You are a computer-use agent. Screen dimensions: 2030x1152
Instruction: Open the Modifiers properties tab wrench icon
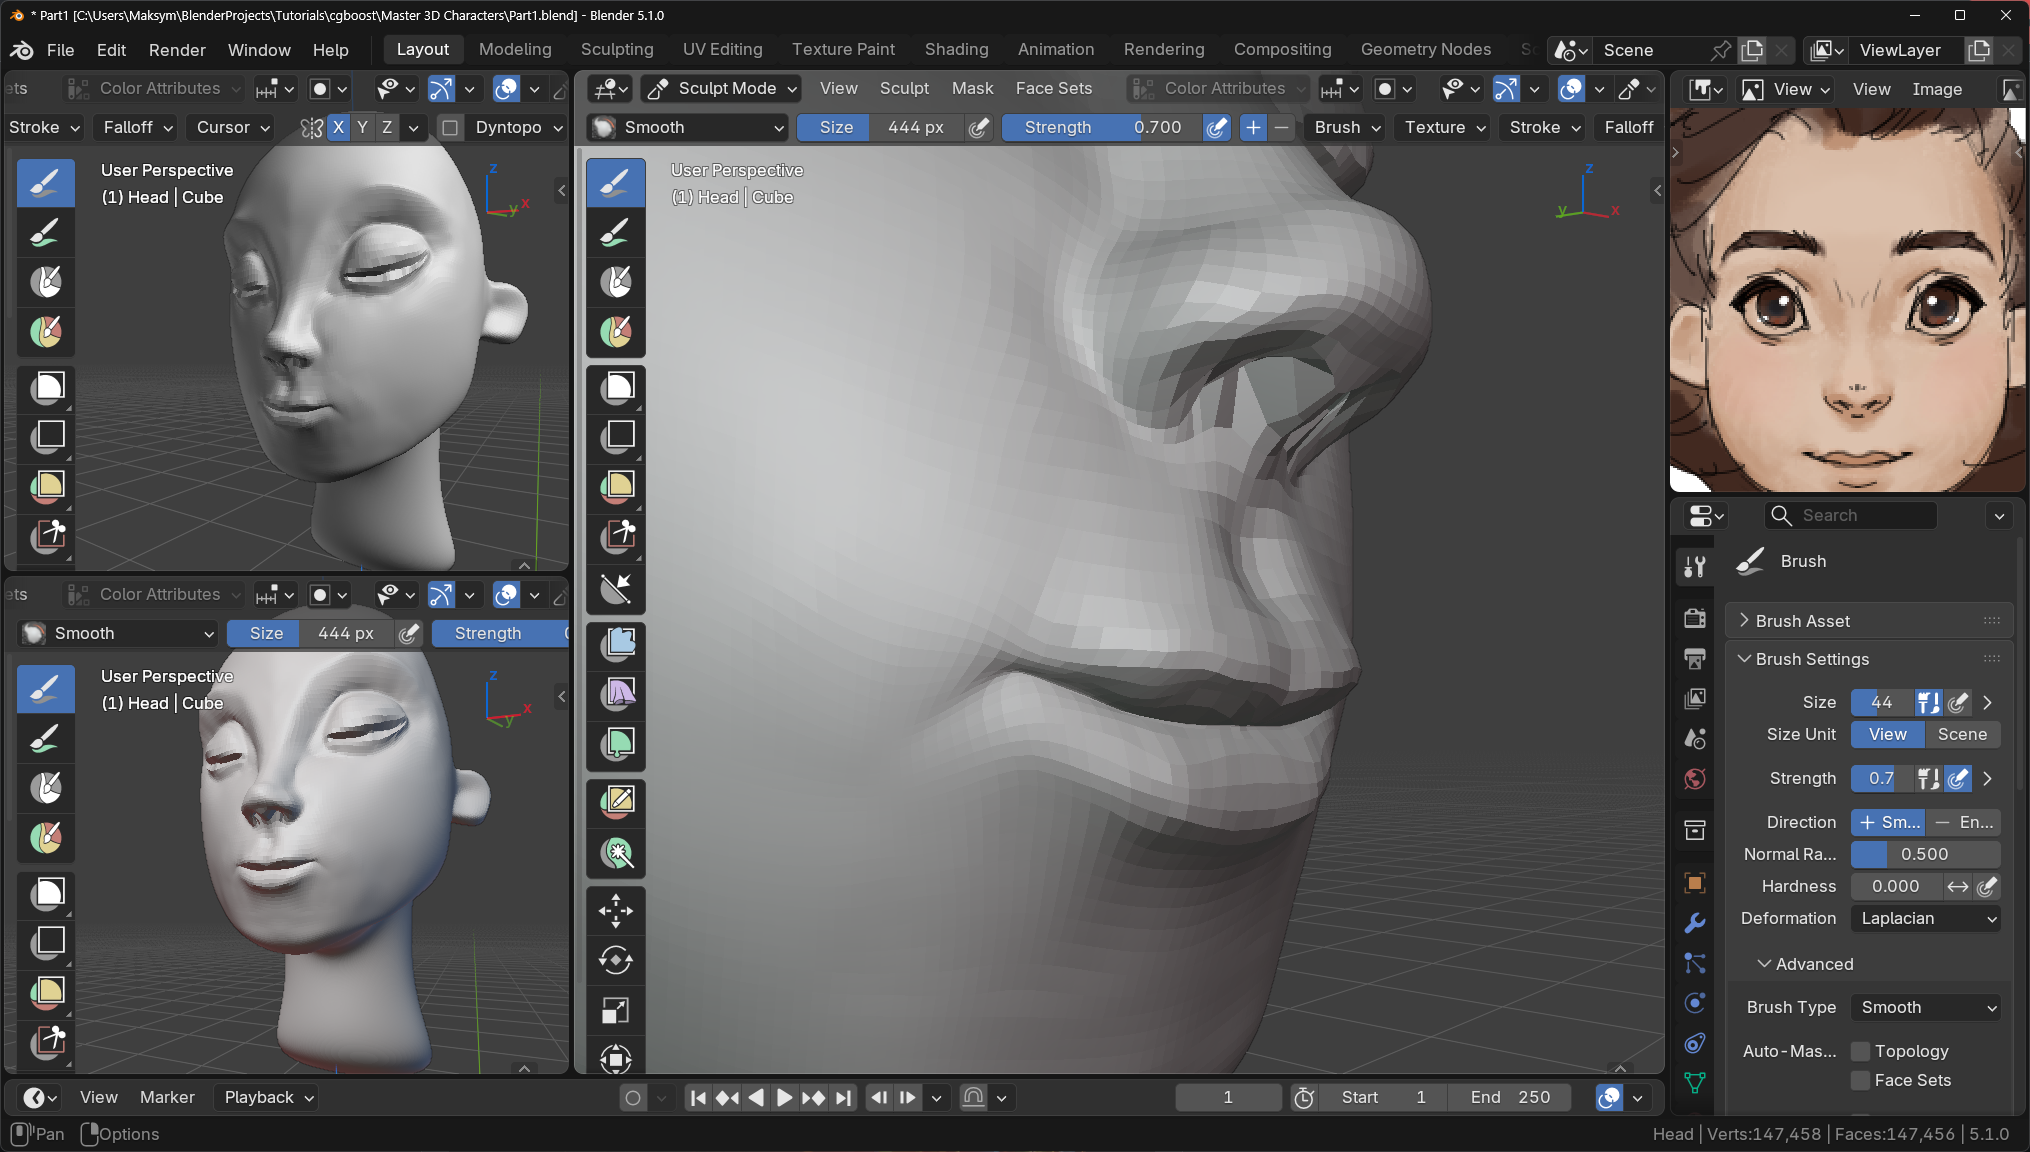pyautogui.click(x=1695, y=923)
